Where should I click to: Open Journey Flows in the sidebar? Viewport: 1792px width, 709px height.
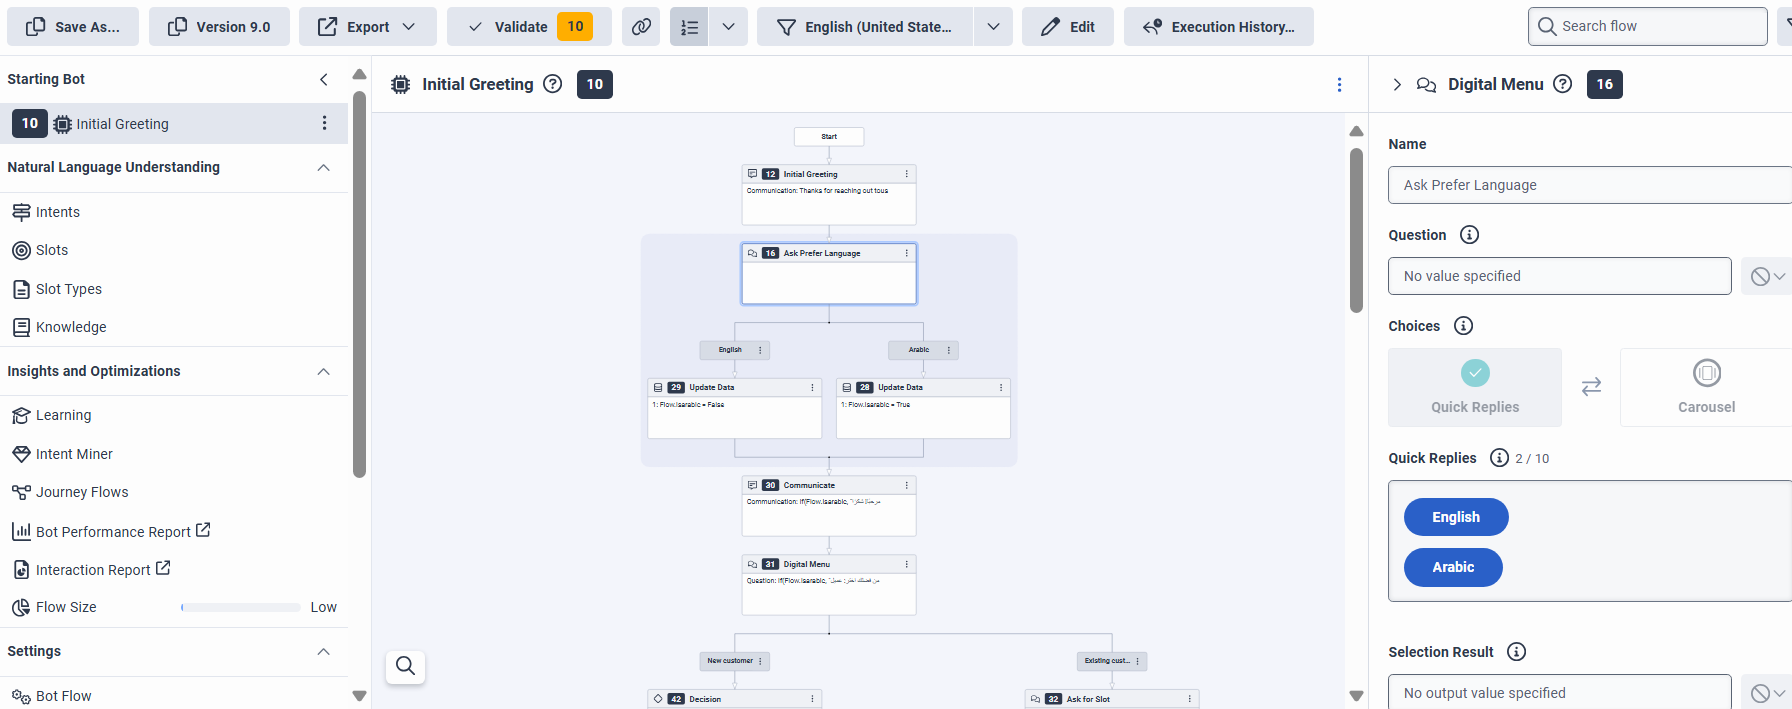(x=82, y=492)
